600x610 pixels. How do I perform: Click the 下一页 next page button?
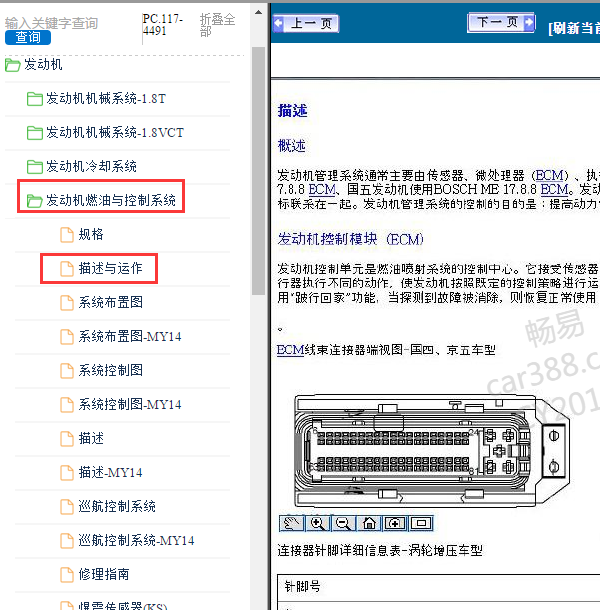501,23
